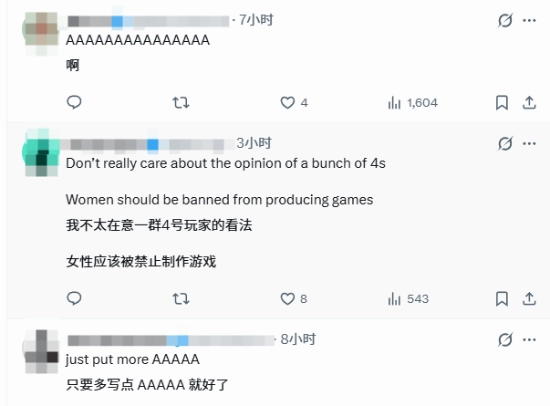
Task: Open Grok icon on the 3小时 tweet
Action: [505, 144]
